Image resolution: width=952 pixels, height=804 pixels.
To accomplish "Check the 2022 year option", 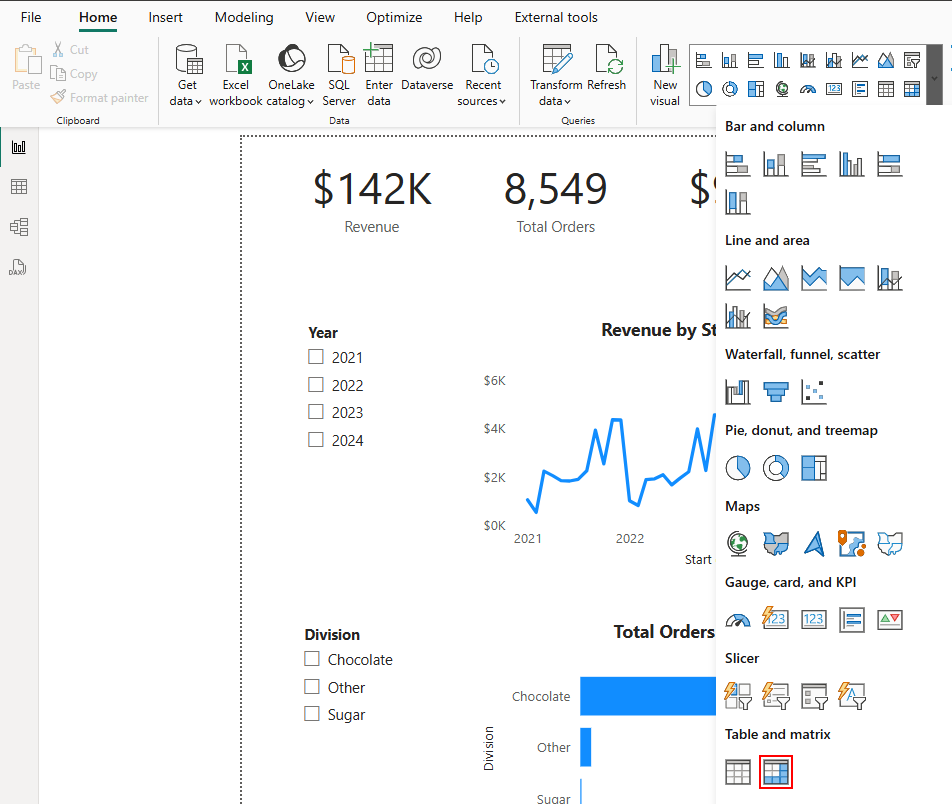I will click(316, 384).
